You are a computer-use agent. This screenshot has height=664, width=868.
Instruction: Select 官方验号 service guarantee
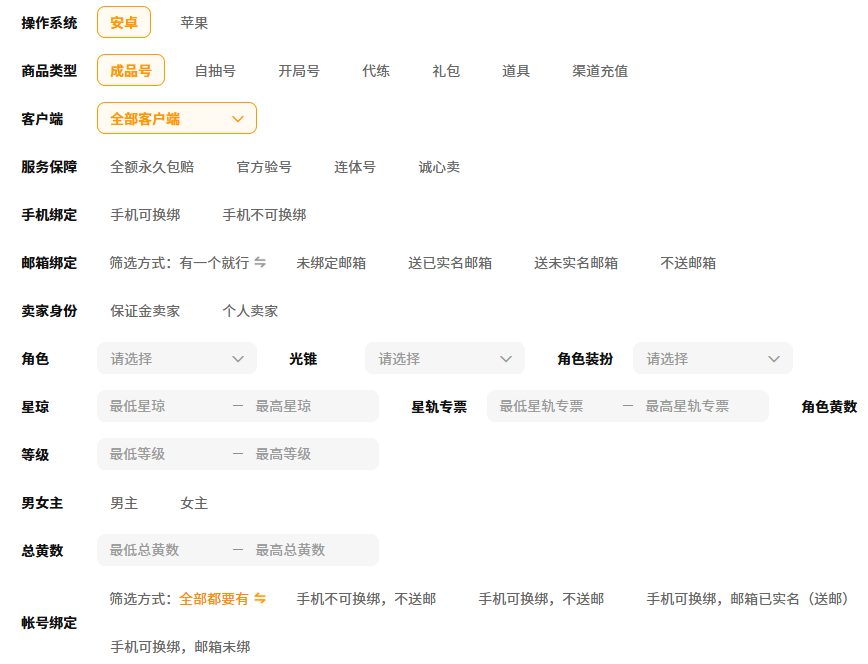[x=264, y=167]
